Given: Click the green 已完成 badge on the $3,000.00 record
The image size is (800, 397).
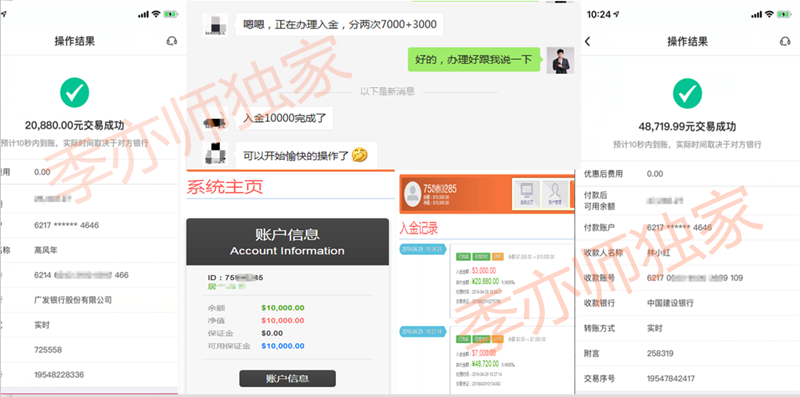Looking at the screenshot, I should [463, 256].
